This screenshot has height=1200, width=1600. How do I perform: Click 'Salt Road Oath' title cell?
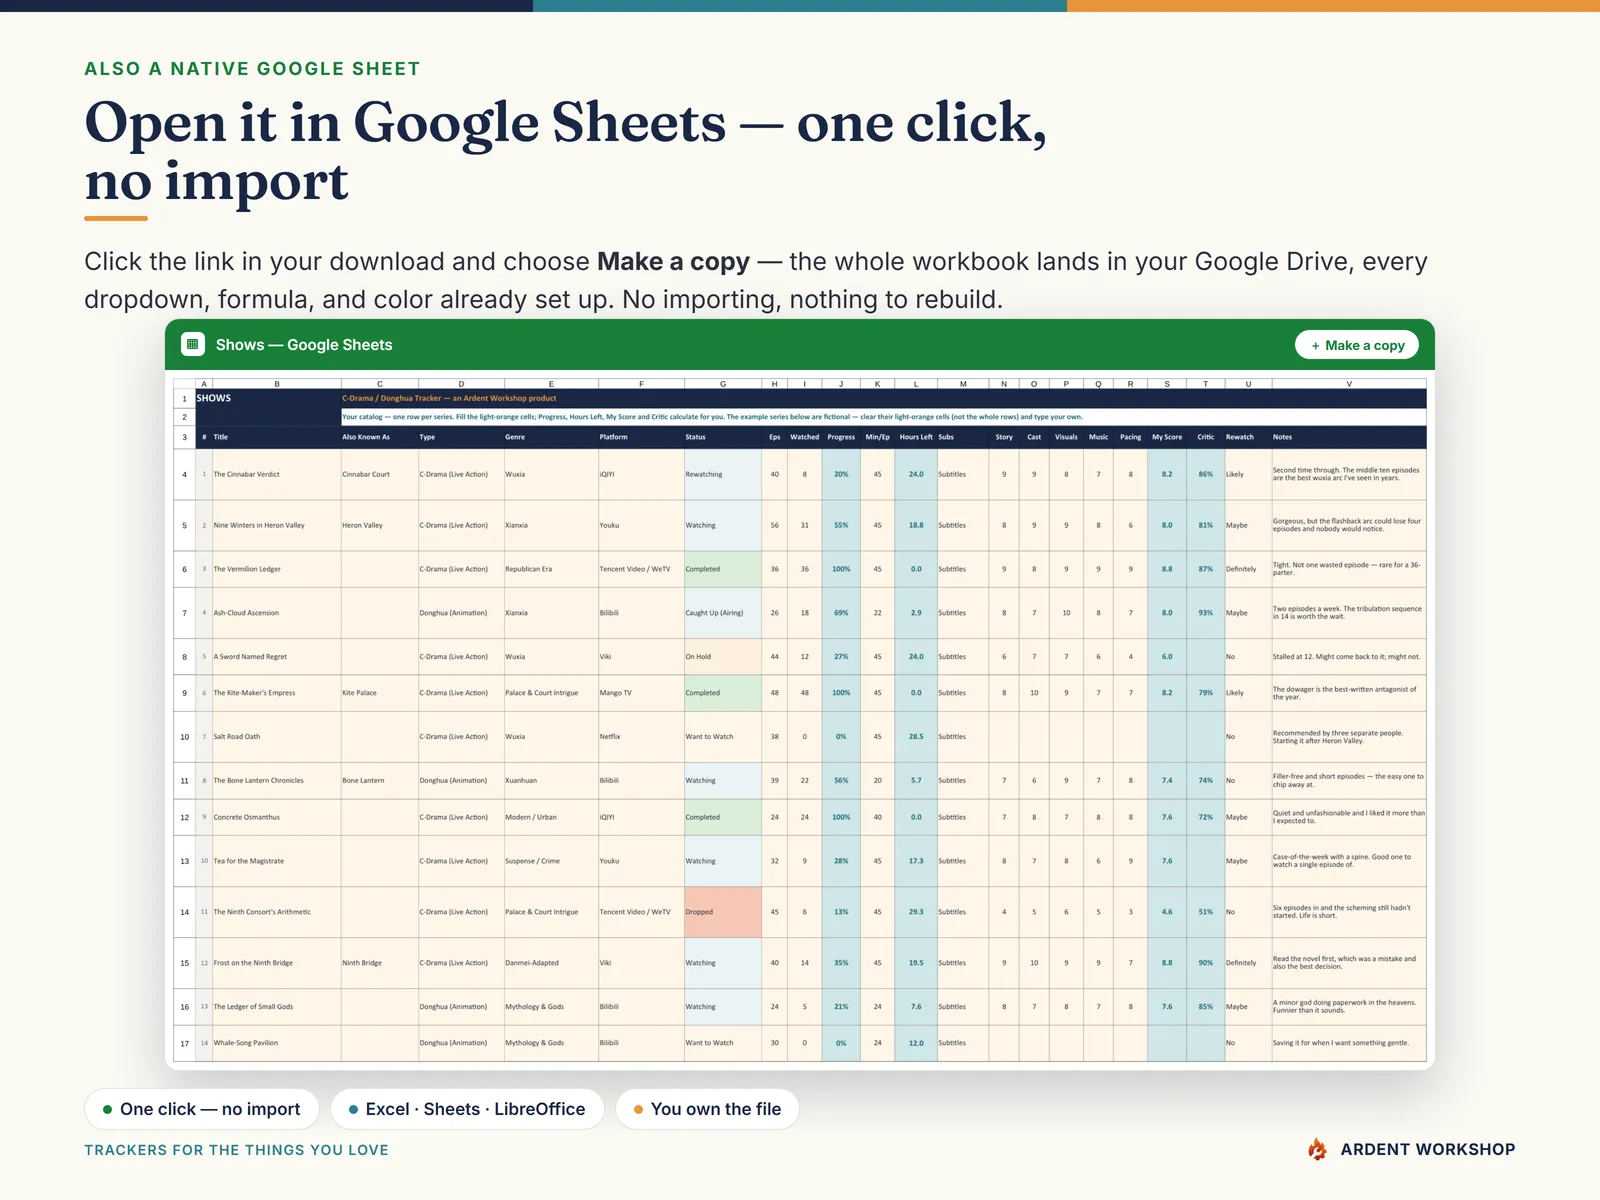pos(277,737)
